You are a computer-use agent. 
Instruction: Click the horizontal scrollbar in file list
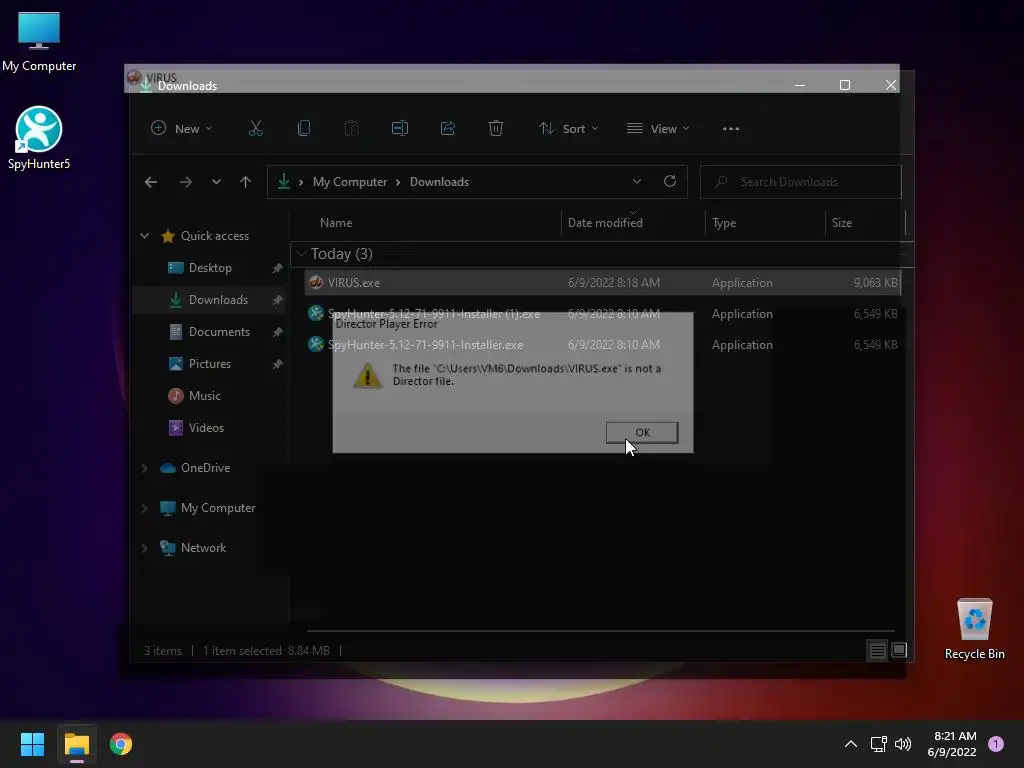click(600, 631)
